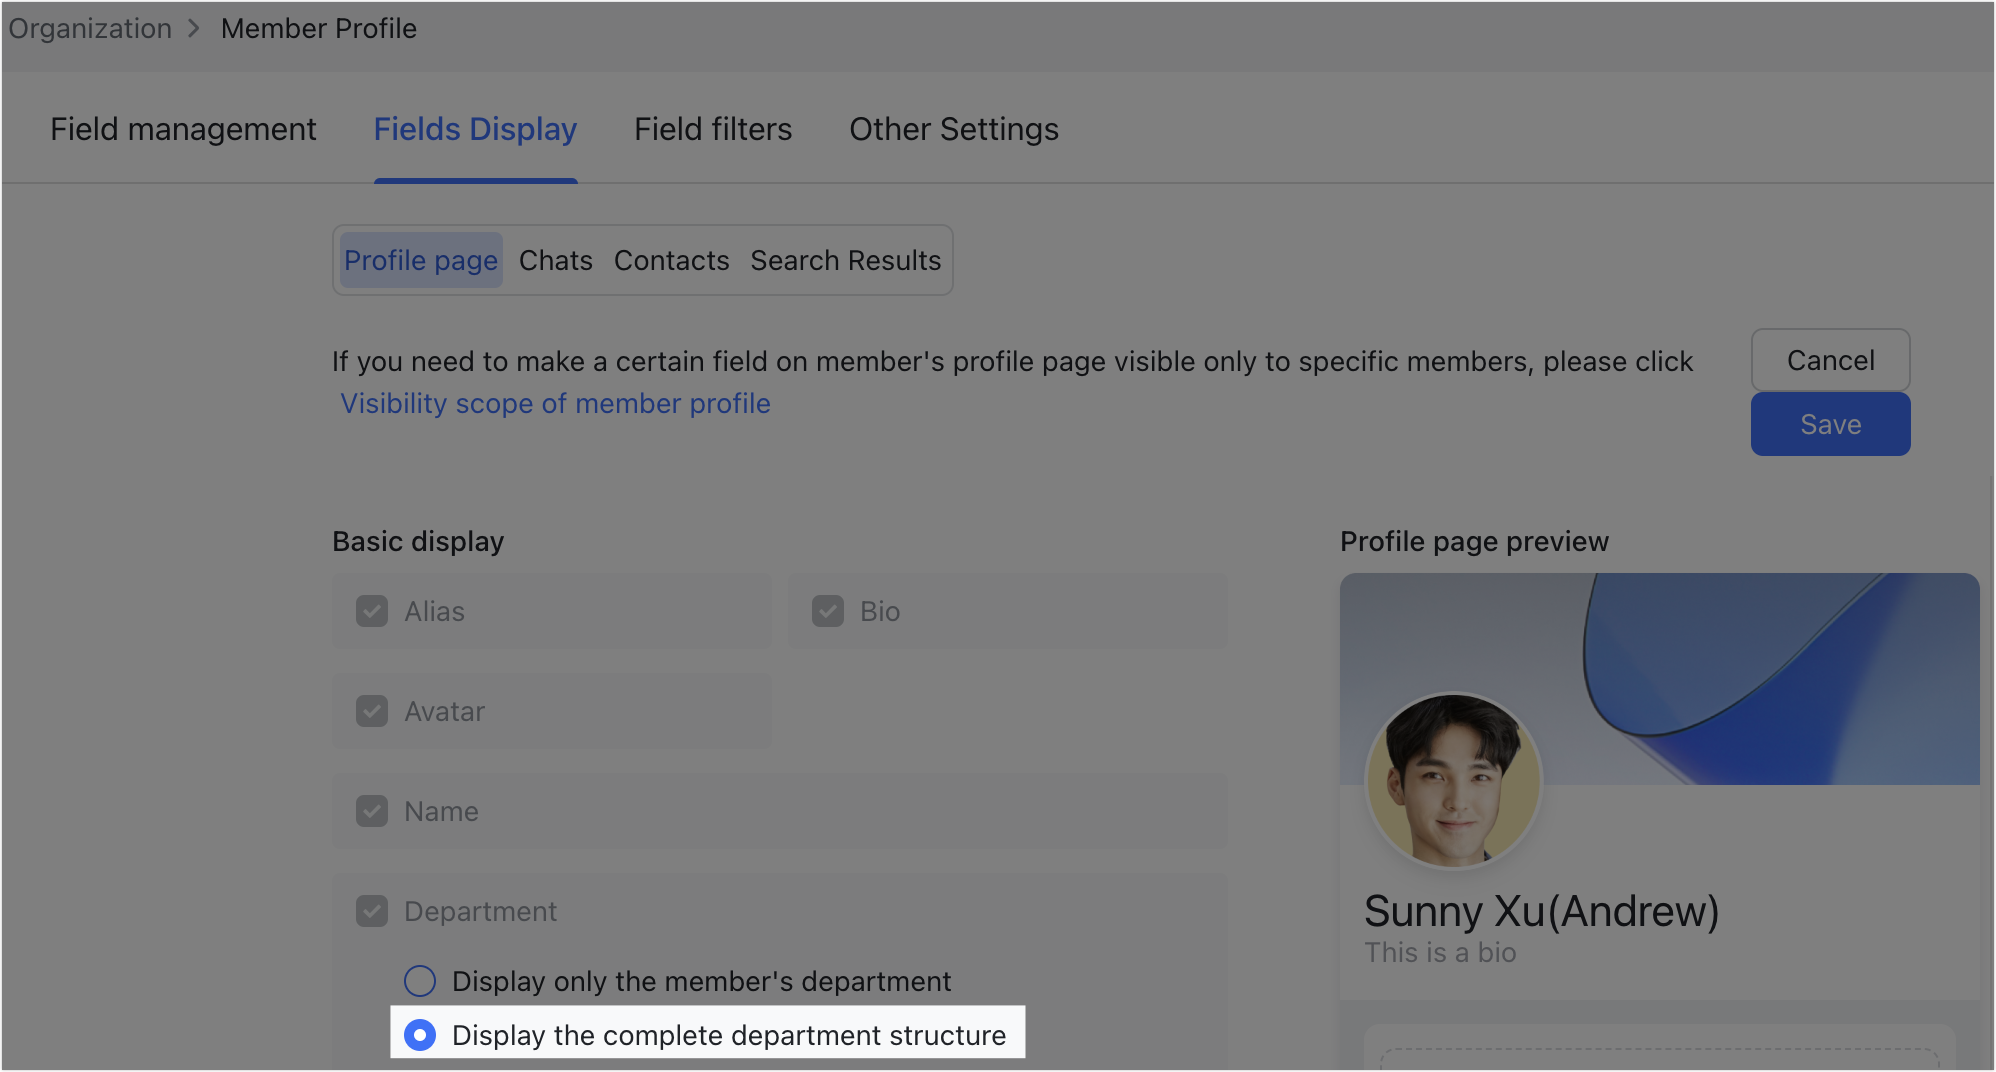Screen dimensions: 1996x1072
Task: Switch to the Other Settings tab
Action: point(953,128)
